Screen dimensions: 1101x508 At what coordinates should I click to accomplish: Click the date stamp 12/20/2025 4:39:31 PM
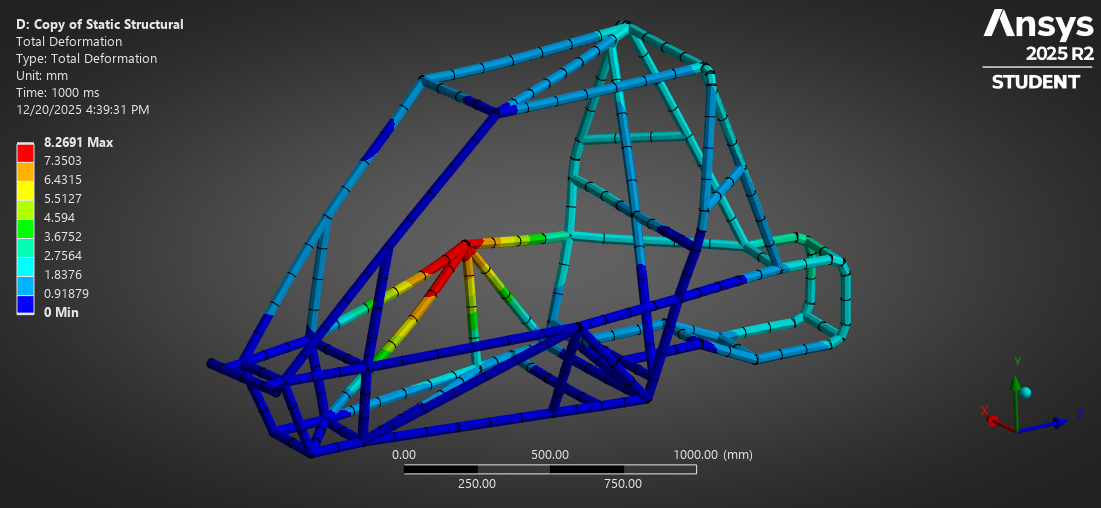pyautogui.click(x=82, y=110)
